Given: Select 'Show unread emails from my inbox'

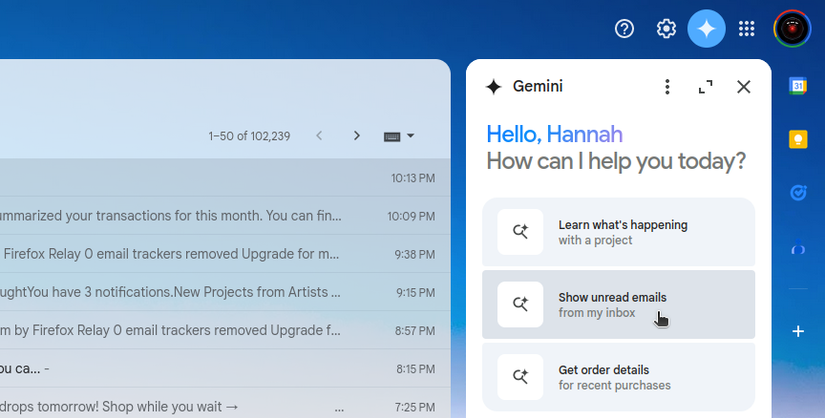Looking at the screenshot, I should point(618,304).
